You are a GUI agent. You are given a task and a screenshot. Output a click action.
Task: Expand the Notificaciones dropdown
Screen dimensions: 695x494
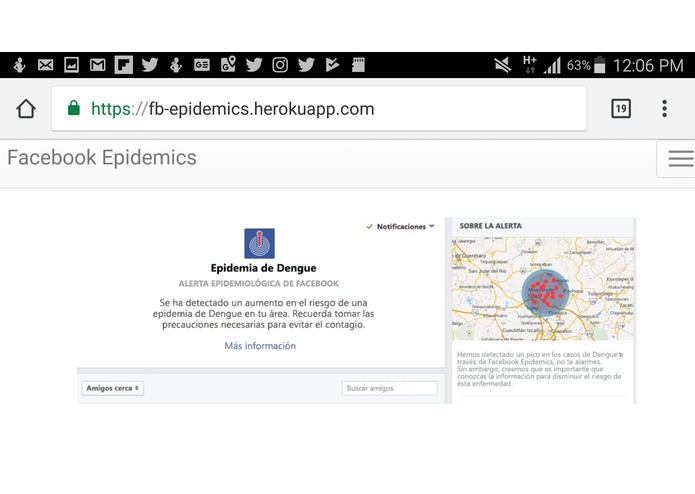(401, 226)
